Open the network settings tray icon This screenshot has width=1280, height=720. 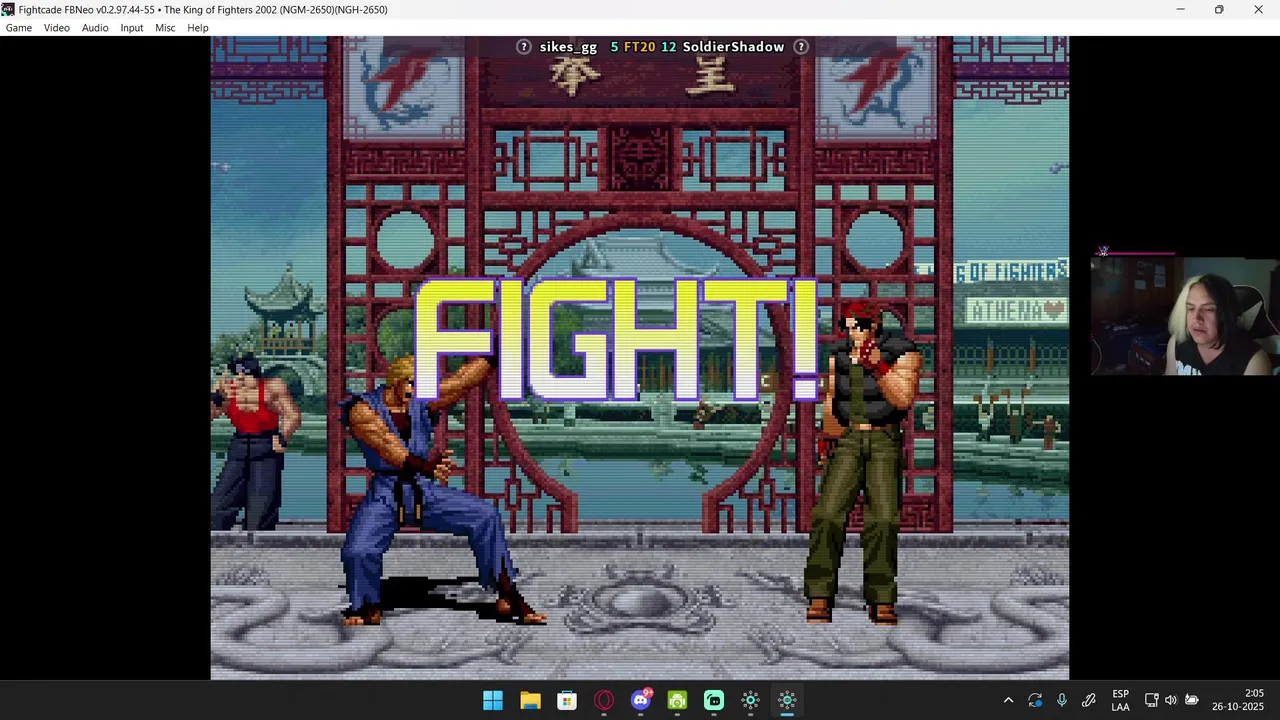(x=1151, y=700)
